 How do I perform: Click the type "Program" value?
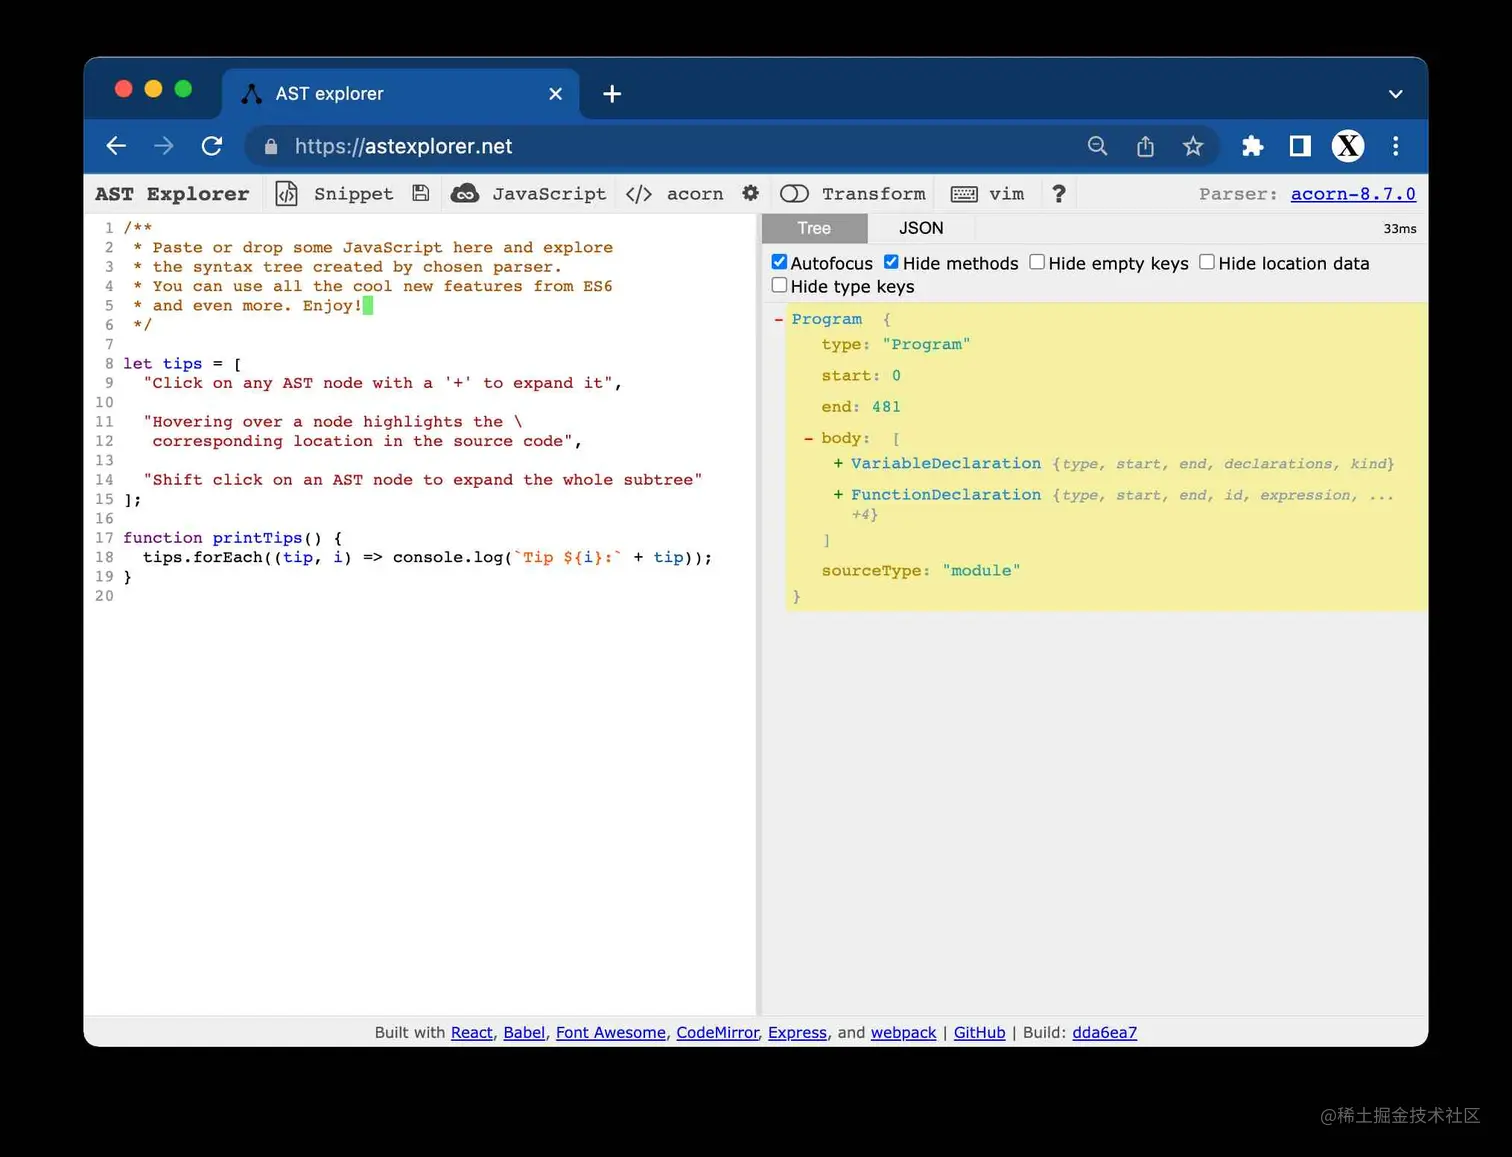[926, 345]
